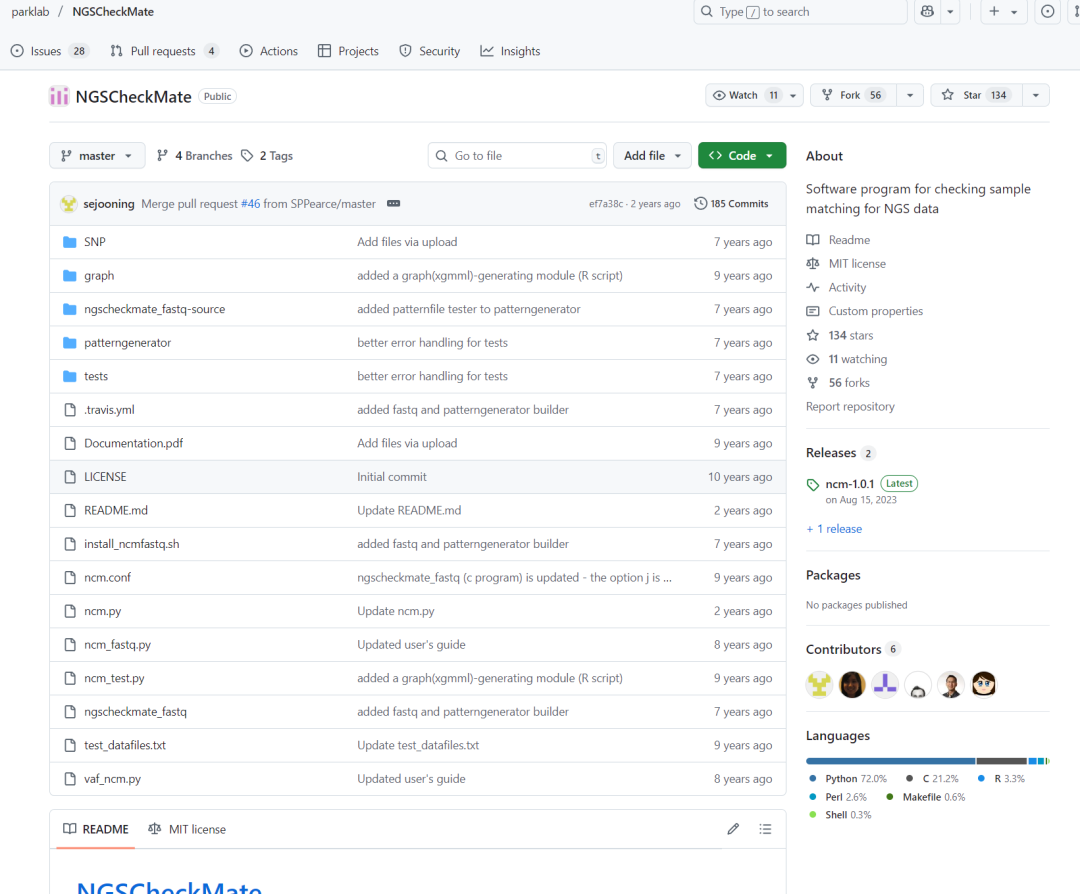Open MIT license link in About
This screenshot has width=1080, height=894.
(846, 264)
